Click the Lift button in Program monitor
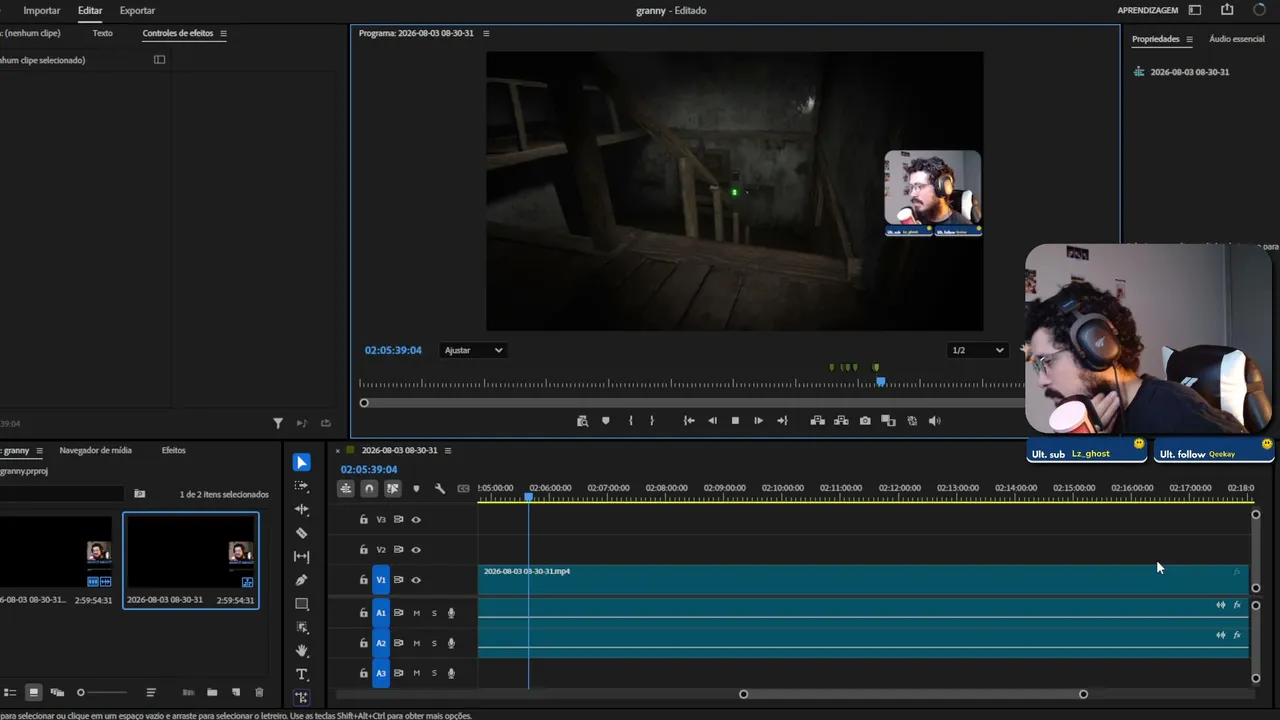 [x=817, y=421]
